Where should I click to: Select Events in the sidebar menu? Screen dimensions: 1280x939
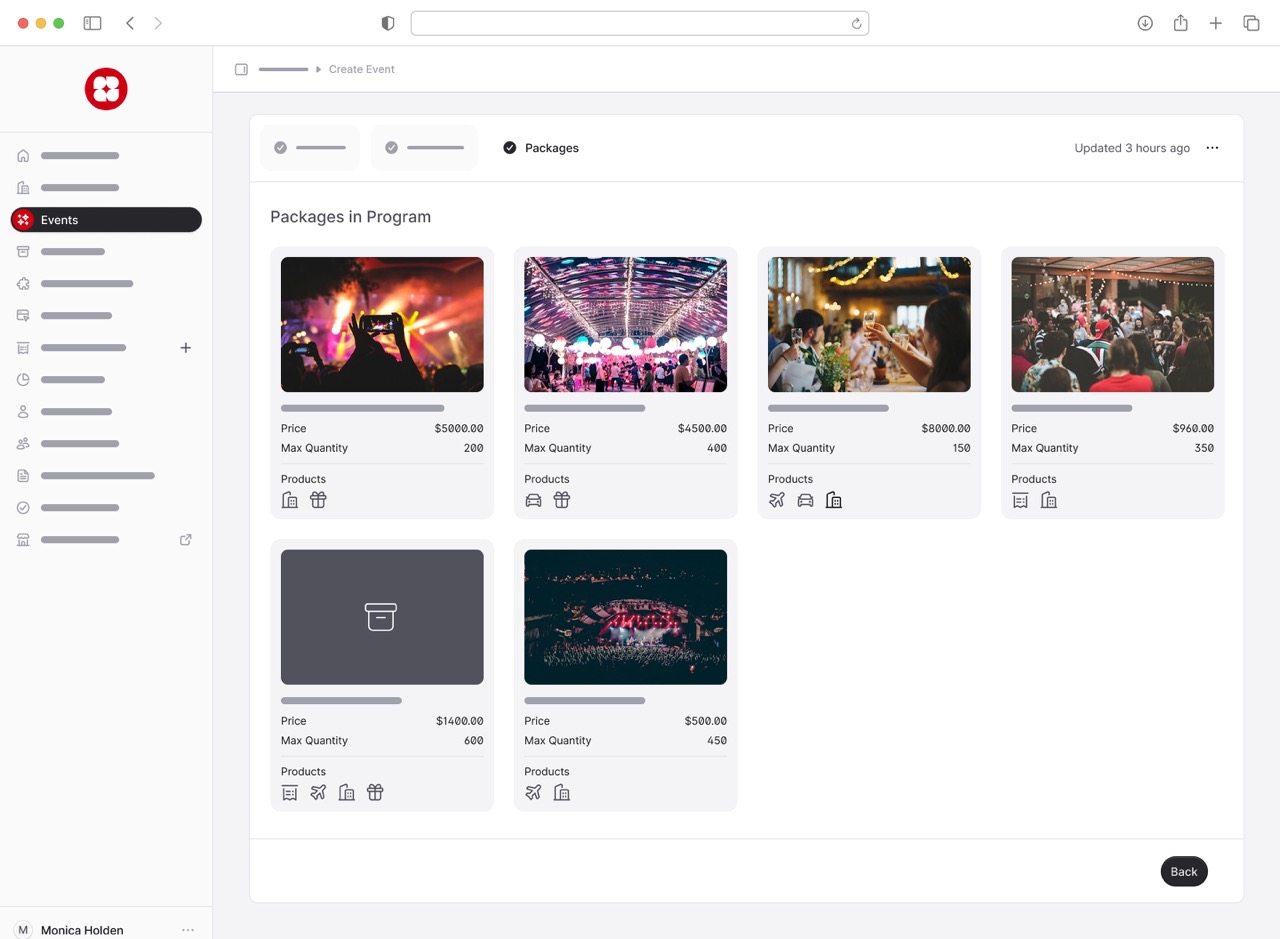click(106, 220)
